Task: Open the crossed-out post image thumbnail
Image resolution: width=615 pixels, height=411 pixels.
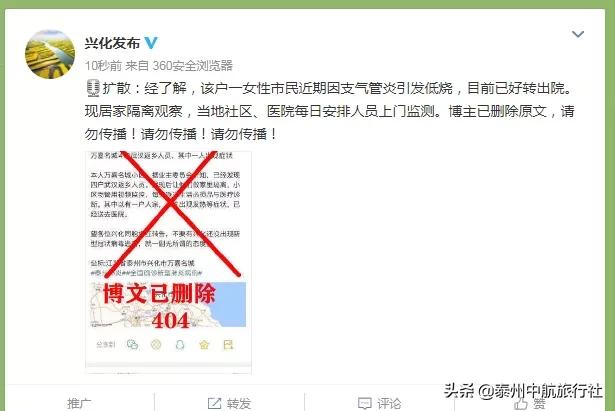Action: click(168, 262)
